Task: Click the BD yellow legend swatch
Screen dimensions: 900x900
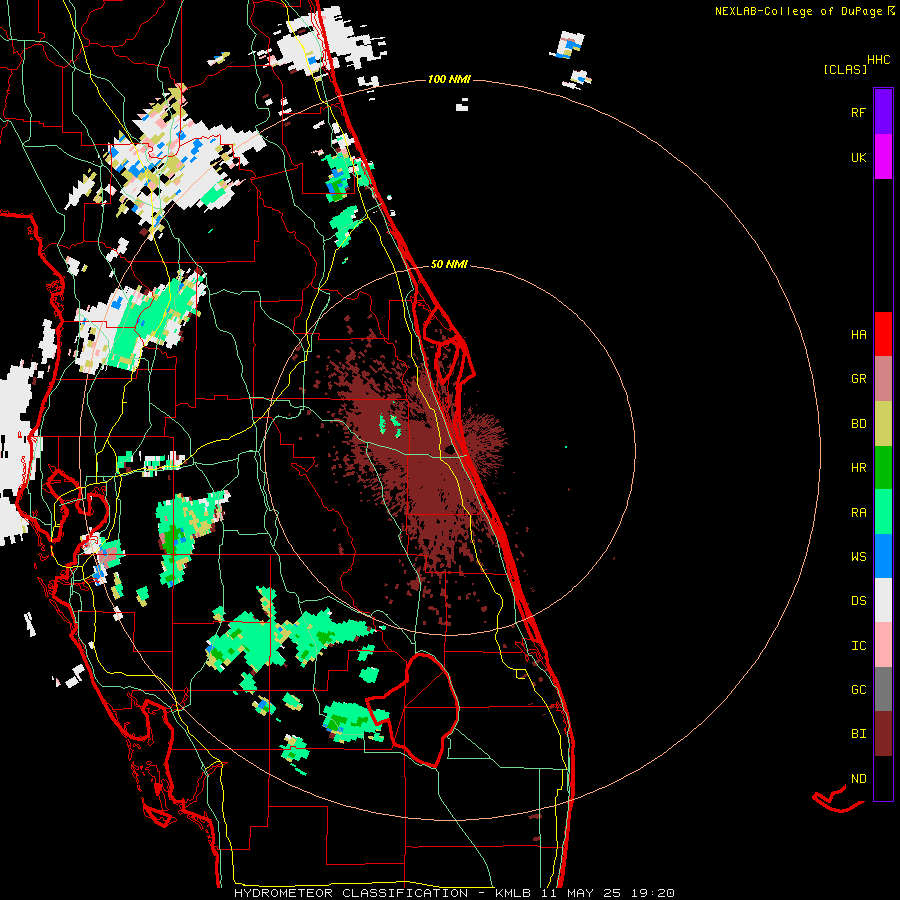Action: (x=883, y=424)
